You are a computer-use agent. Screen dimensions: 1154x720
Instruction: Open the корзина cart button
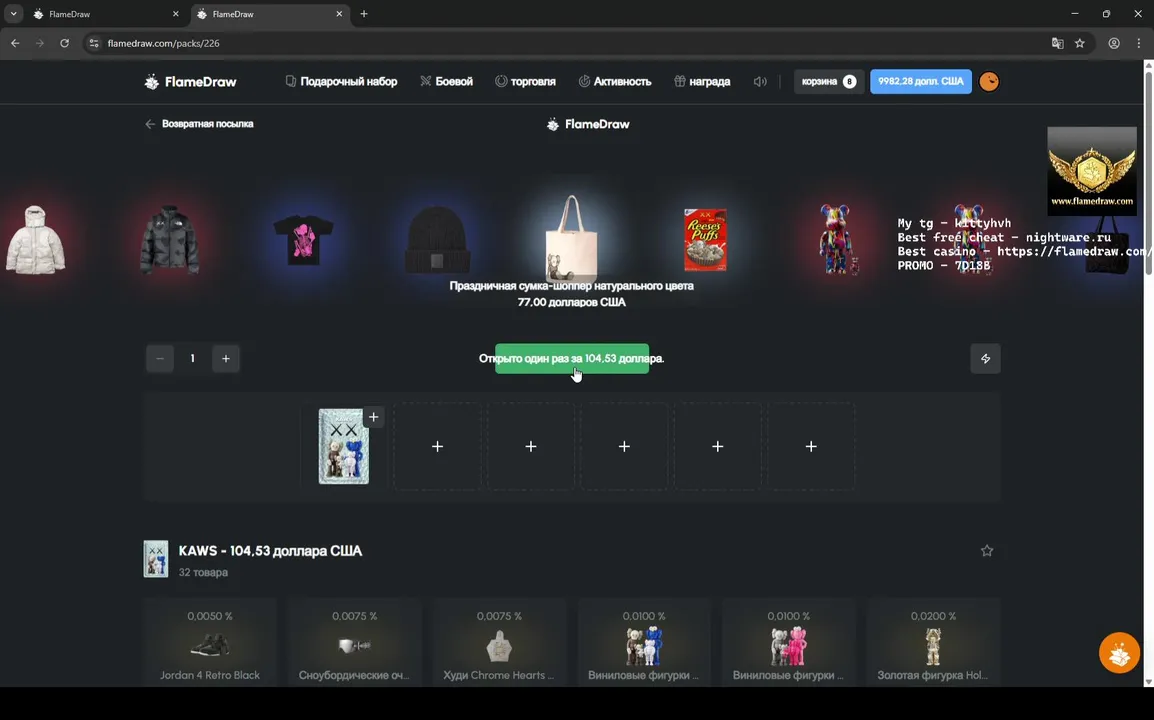[828, 82]
